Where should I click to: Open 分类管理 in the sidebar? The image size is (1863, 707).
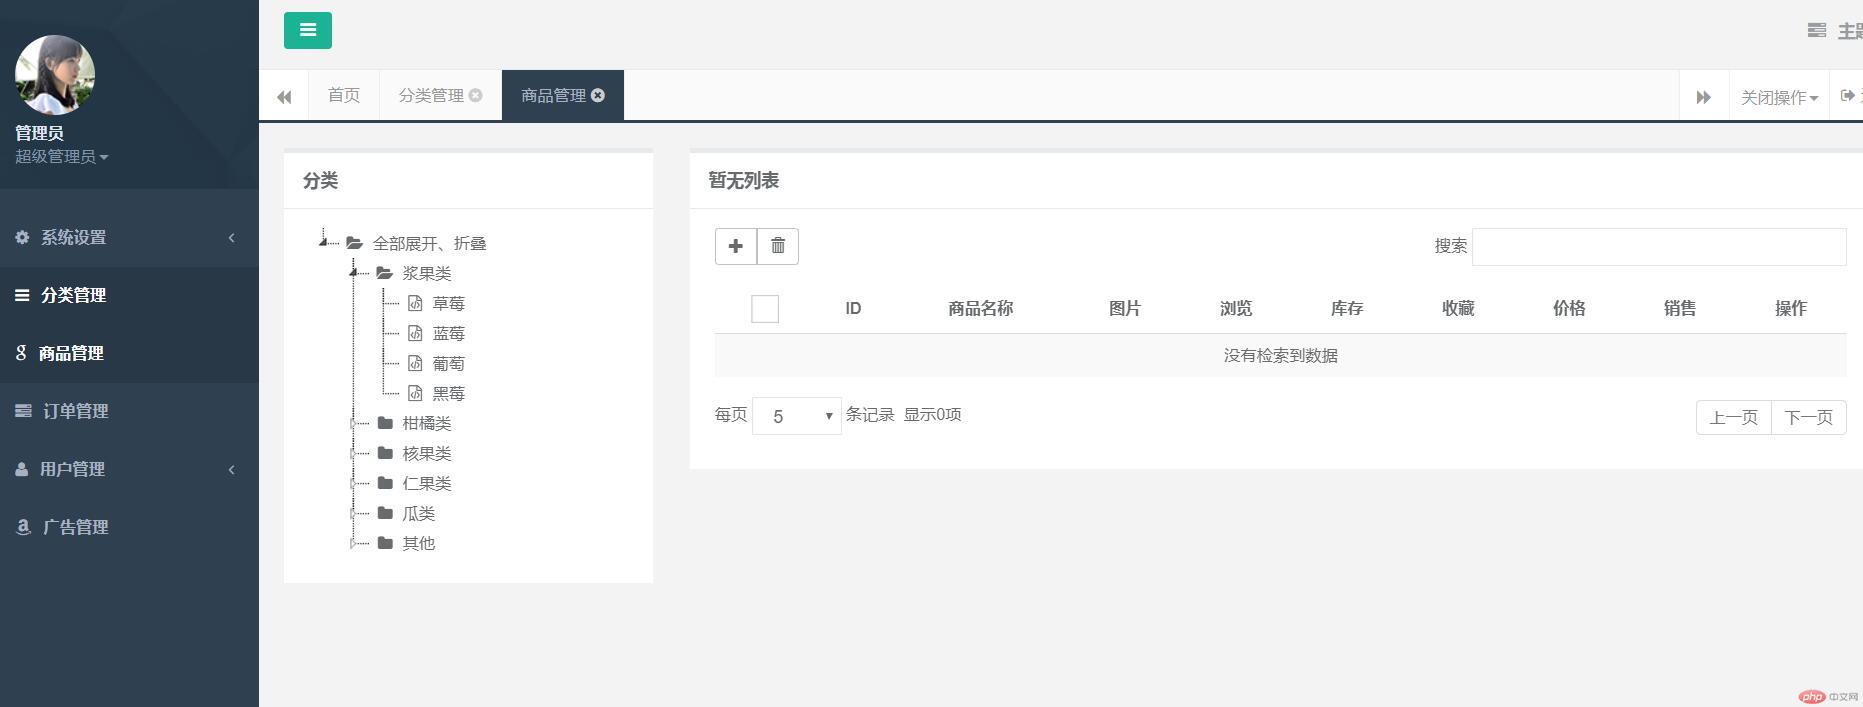pos(129,295)
